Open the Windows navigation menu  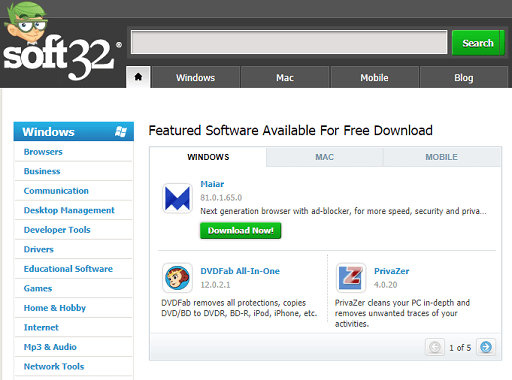(196, 77)
